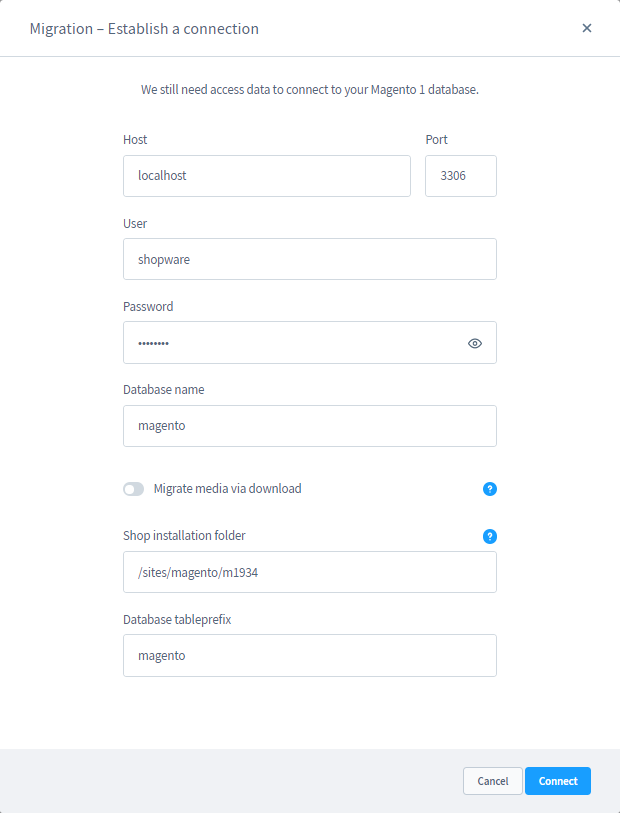The image size is (620, 813).
Task: Enable "Migrate media via download"
Action: pyautogui.click(x=133, y=489)
